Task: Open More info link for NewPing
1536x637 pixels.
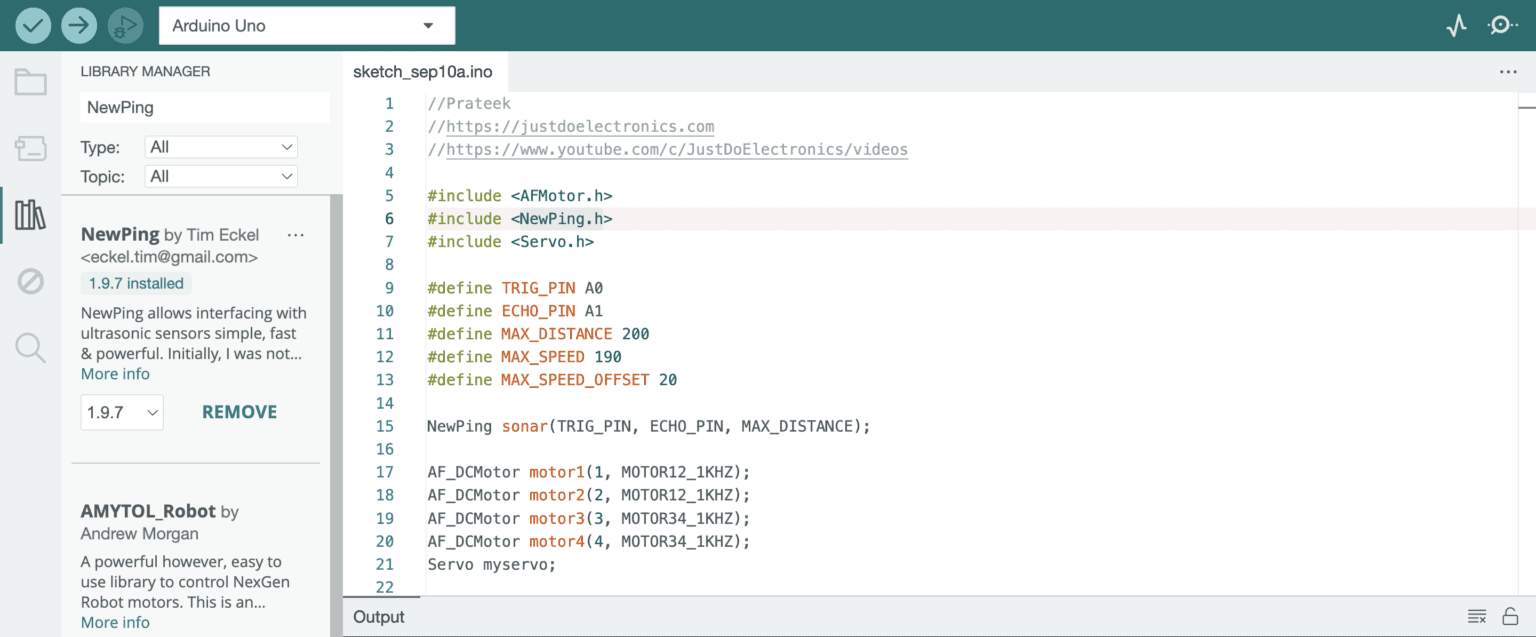Action: click(x=115, y=374)
